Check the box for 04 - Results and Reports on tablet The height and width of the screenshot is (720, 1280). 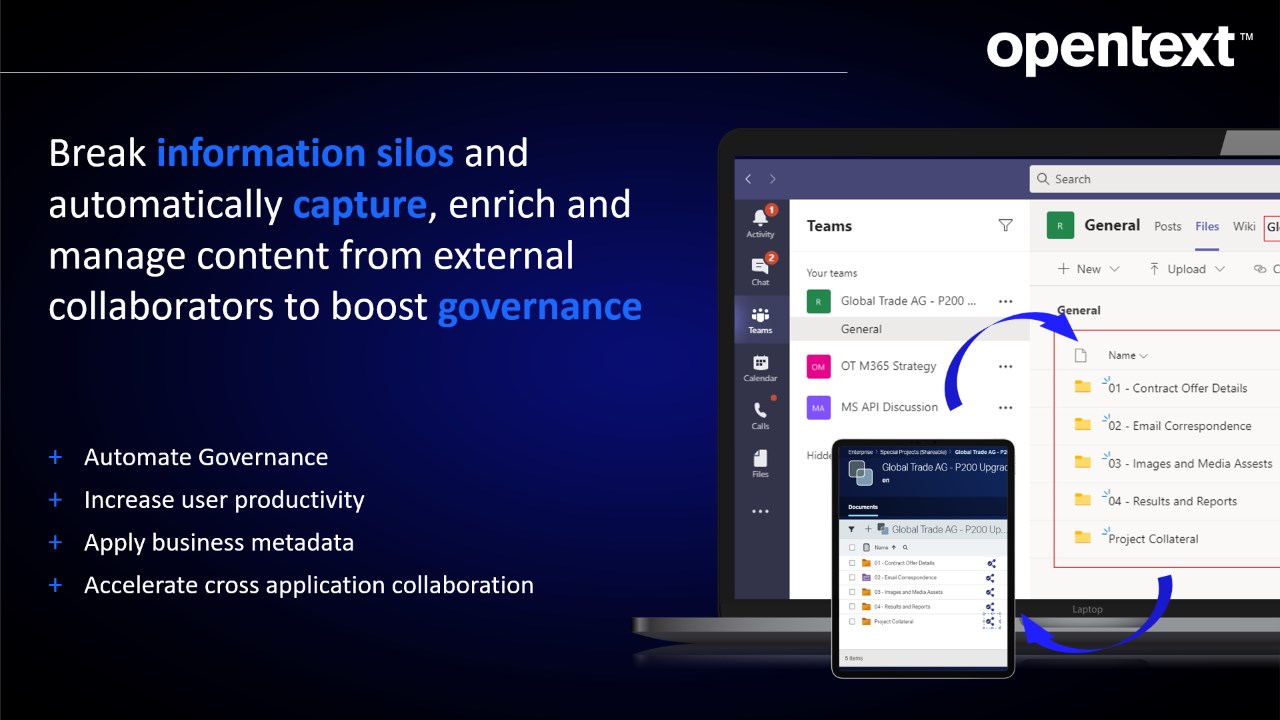coord(852,606)
